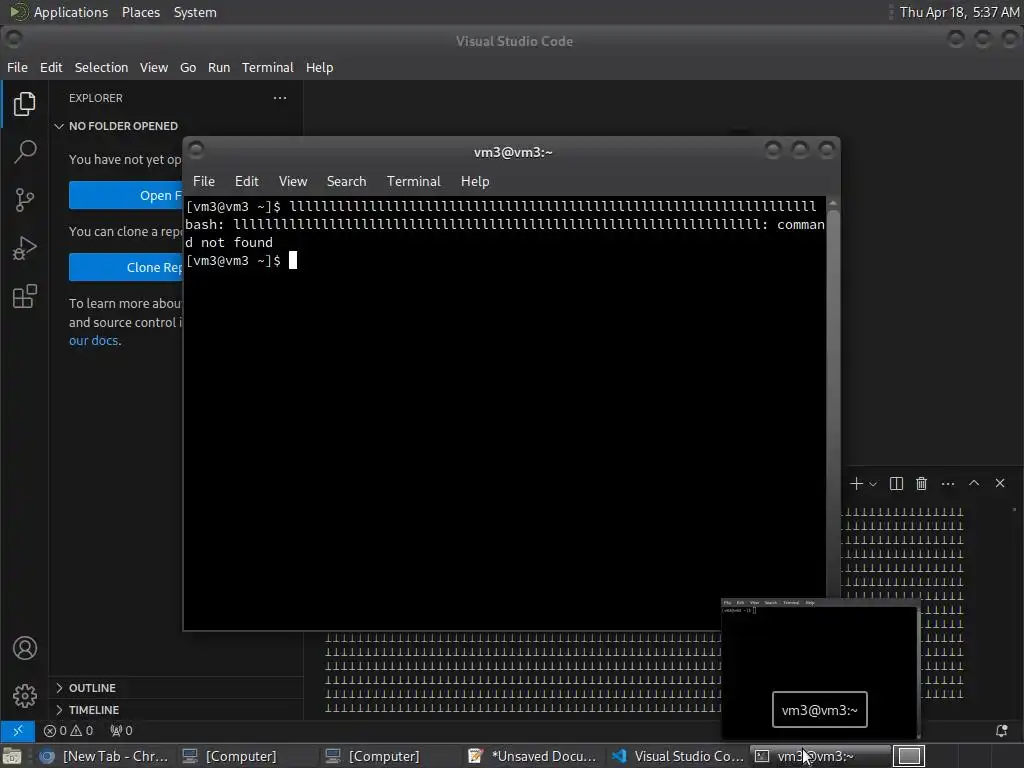Viewport: 1024px width, 768px height.
Task: Open panel more actions ellipsis
Action: [948, 483]
